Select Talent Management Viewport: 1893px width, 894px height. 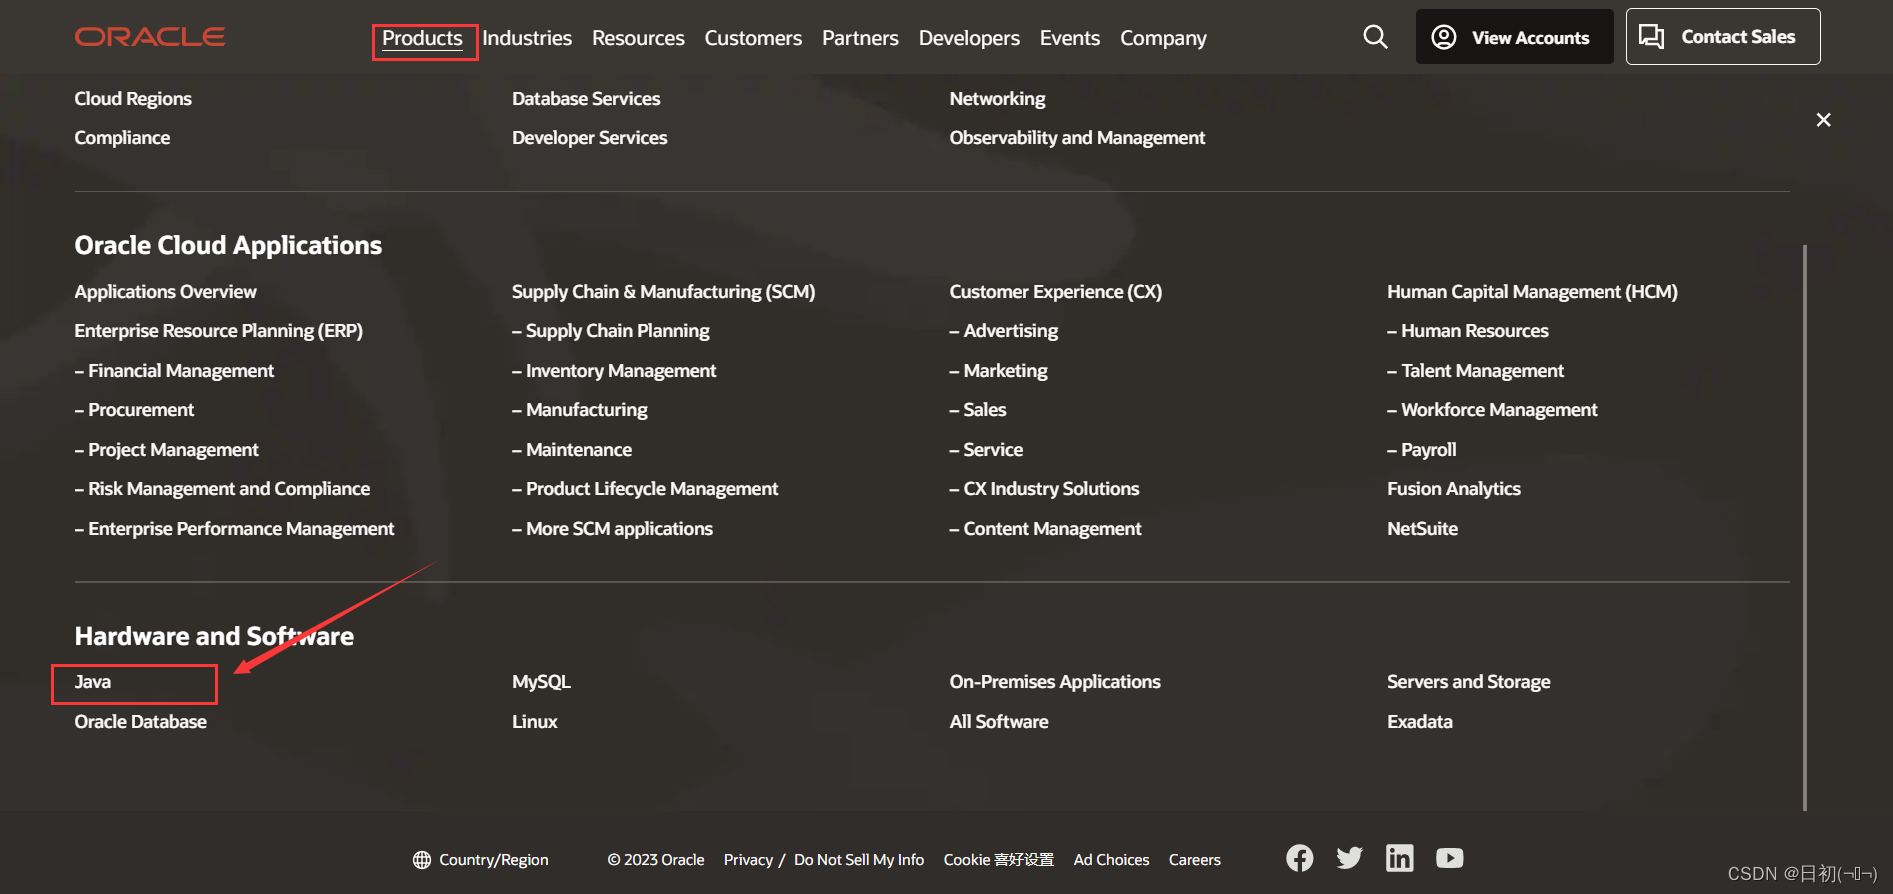[x=1475, y=371]
